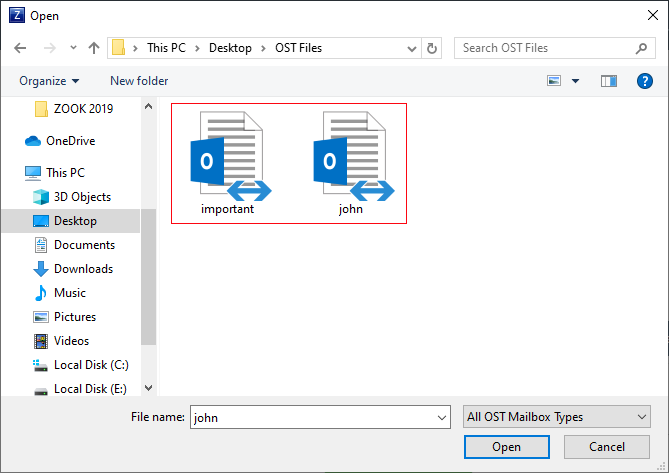This screenshot has width=669, height=473.
Task: Click the Forward navigation arrow
Action: [49, 48]
